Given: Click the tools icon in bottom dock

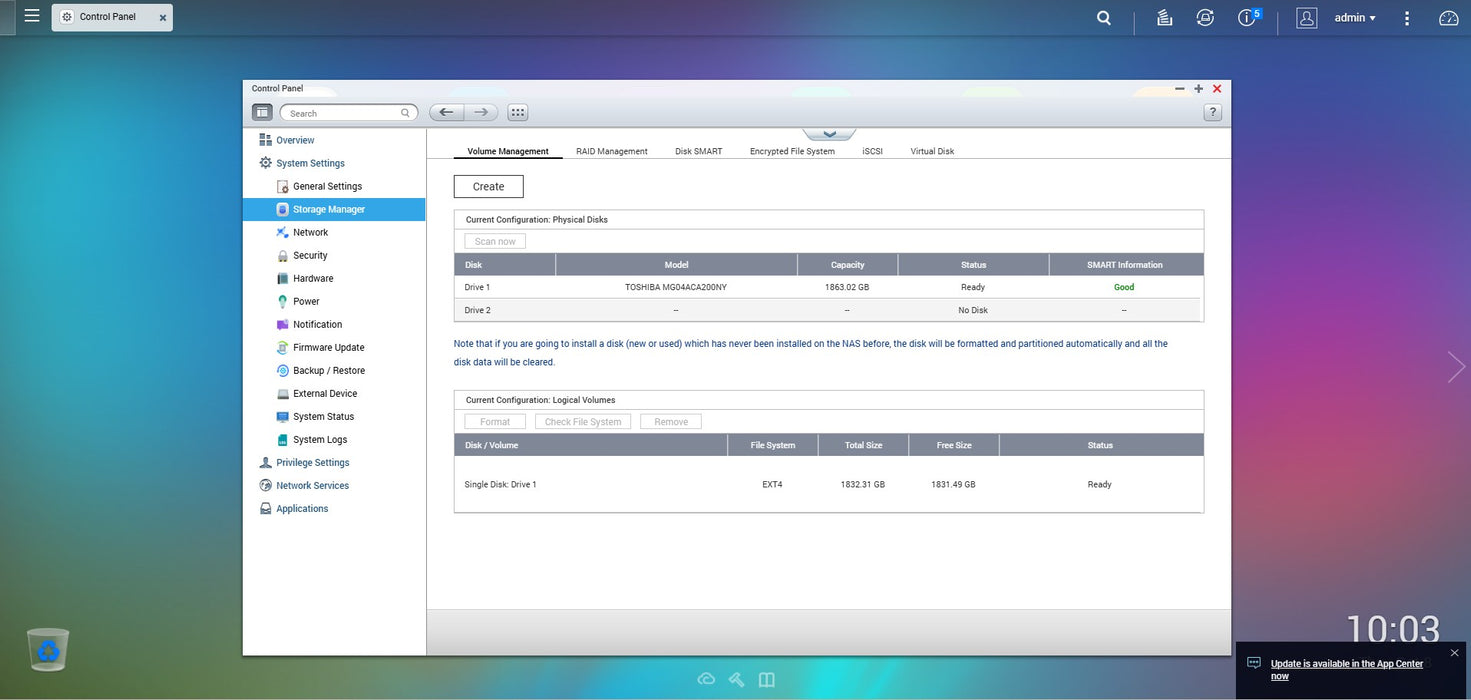Looking at the screenshot, I should (737, 680).
